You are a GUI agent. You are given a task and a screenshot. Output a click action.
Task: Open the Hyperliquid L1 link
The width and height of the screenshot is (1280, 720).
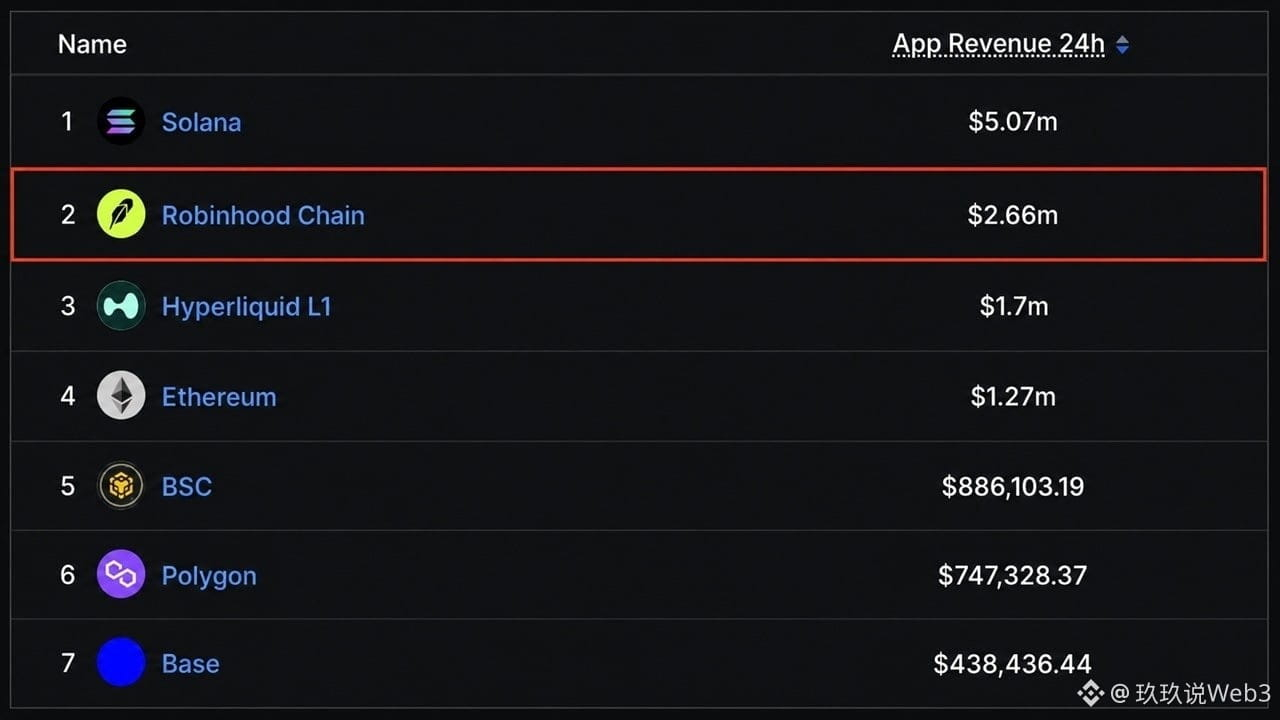pyautogui.click(x=246, y=306)
